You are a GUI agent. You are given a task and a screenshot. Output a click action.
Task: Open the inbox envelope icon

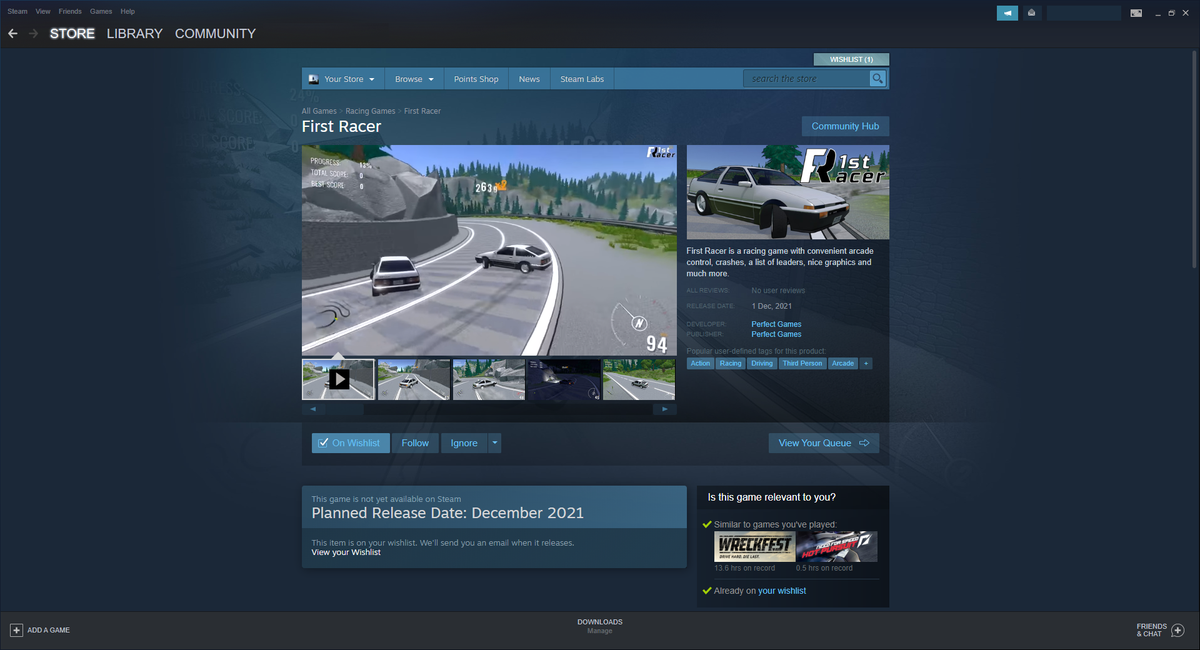tap(1031, 13)
